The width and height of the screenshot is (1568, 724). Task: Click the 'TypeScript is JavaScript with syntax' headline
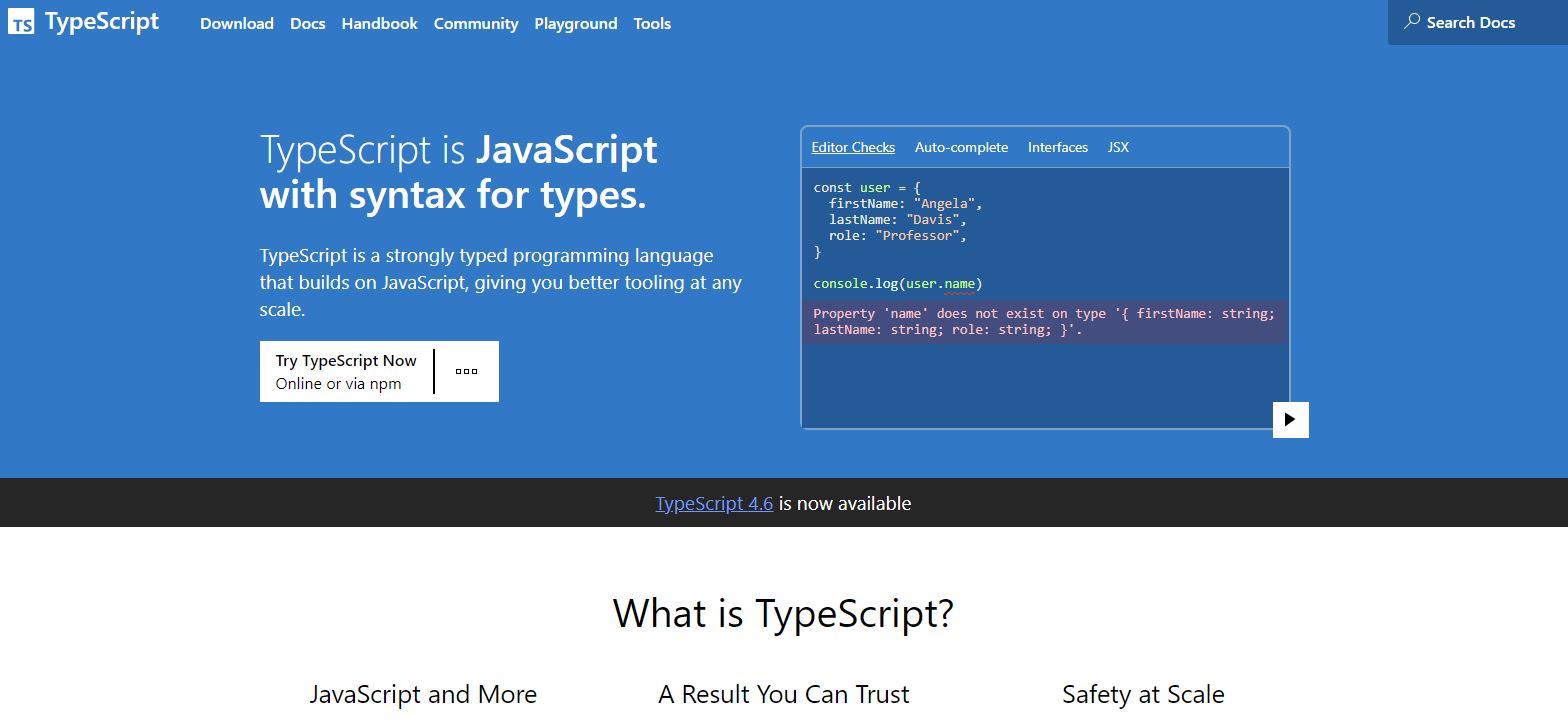pos(459,172)
